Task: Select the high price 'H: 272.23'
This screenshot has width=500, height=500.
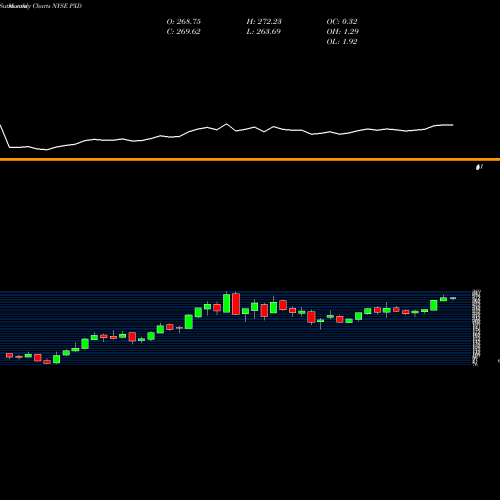Action: 264,22
